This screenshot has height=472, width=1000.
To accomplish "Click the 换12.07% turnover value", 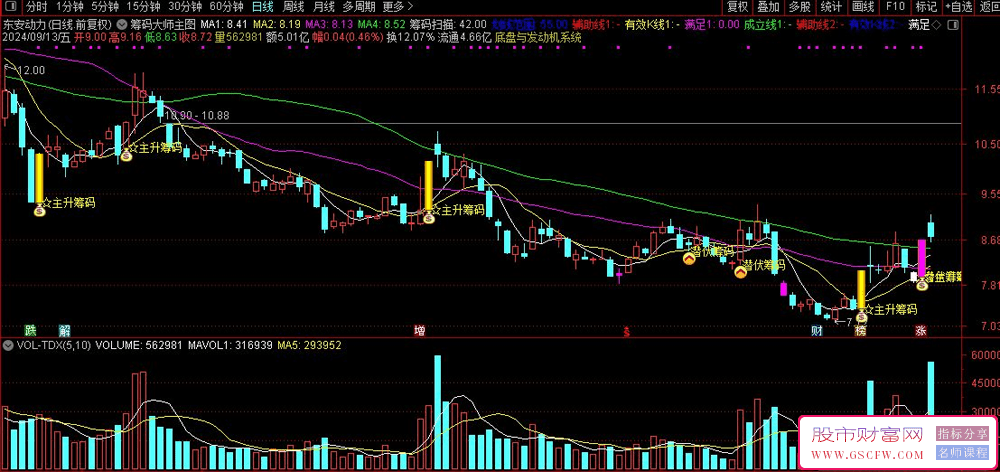I will coord(411,37).
